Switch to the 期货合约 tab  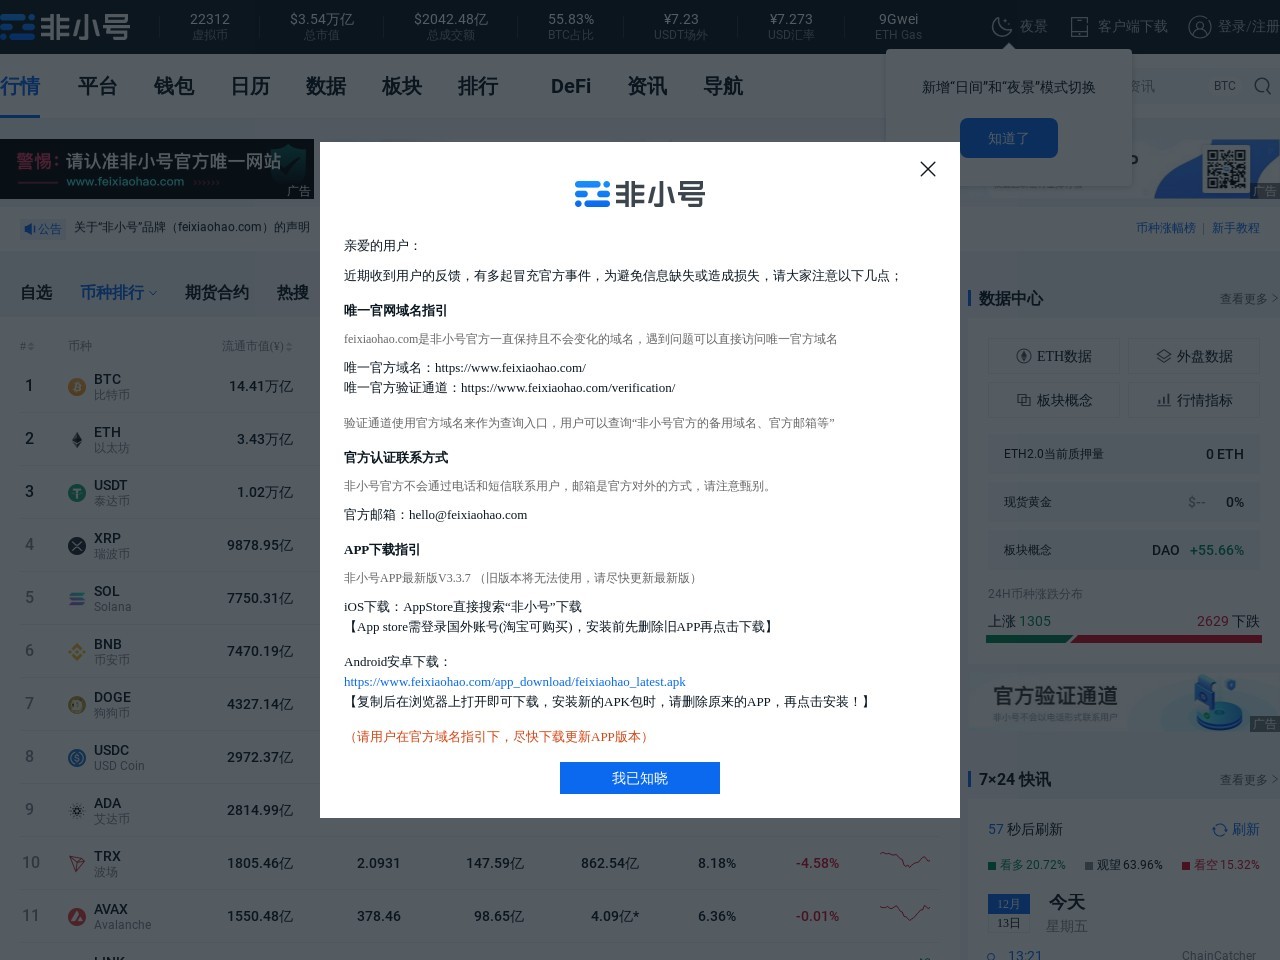click(217, 292)
